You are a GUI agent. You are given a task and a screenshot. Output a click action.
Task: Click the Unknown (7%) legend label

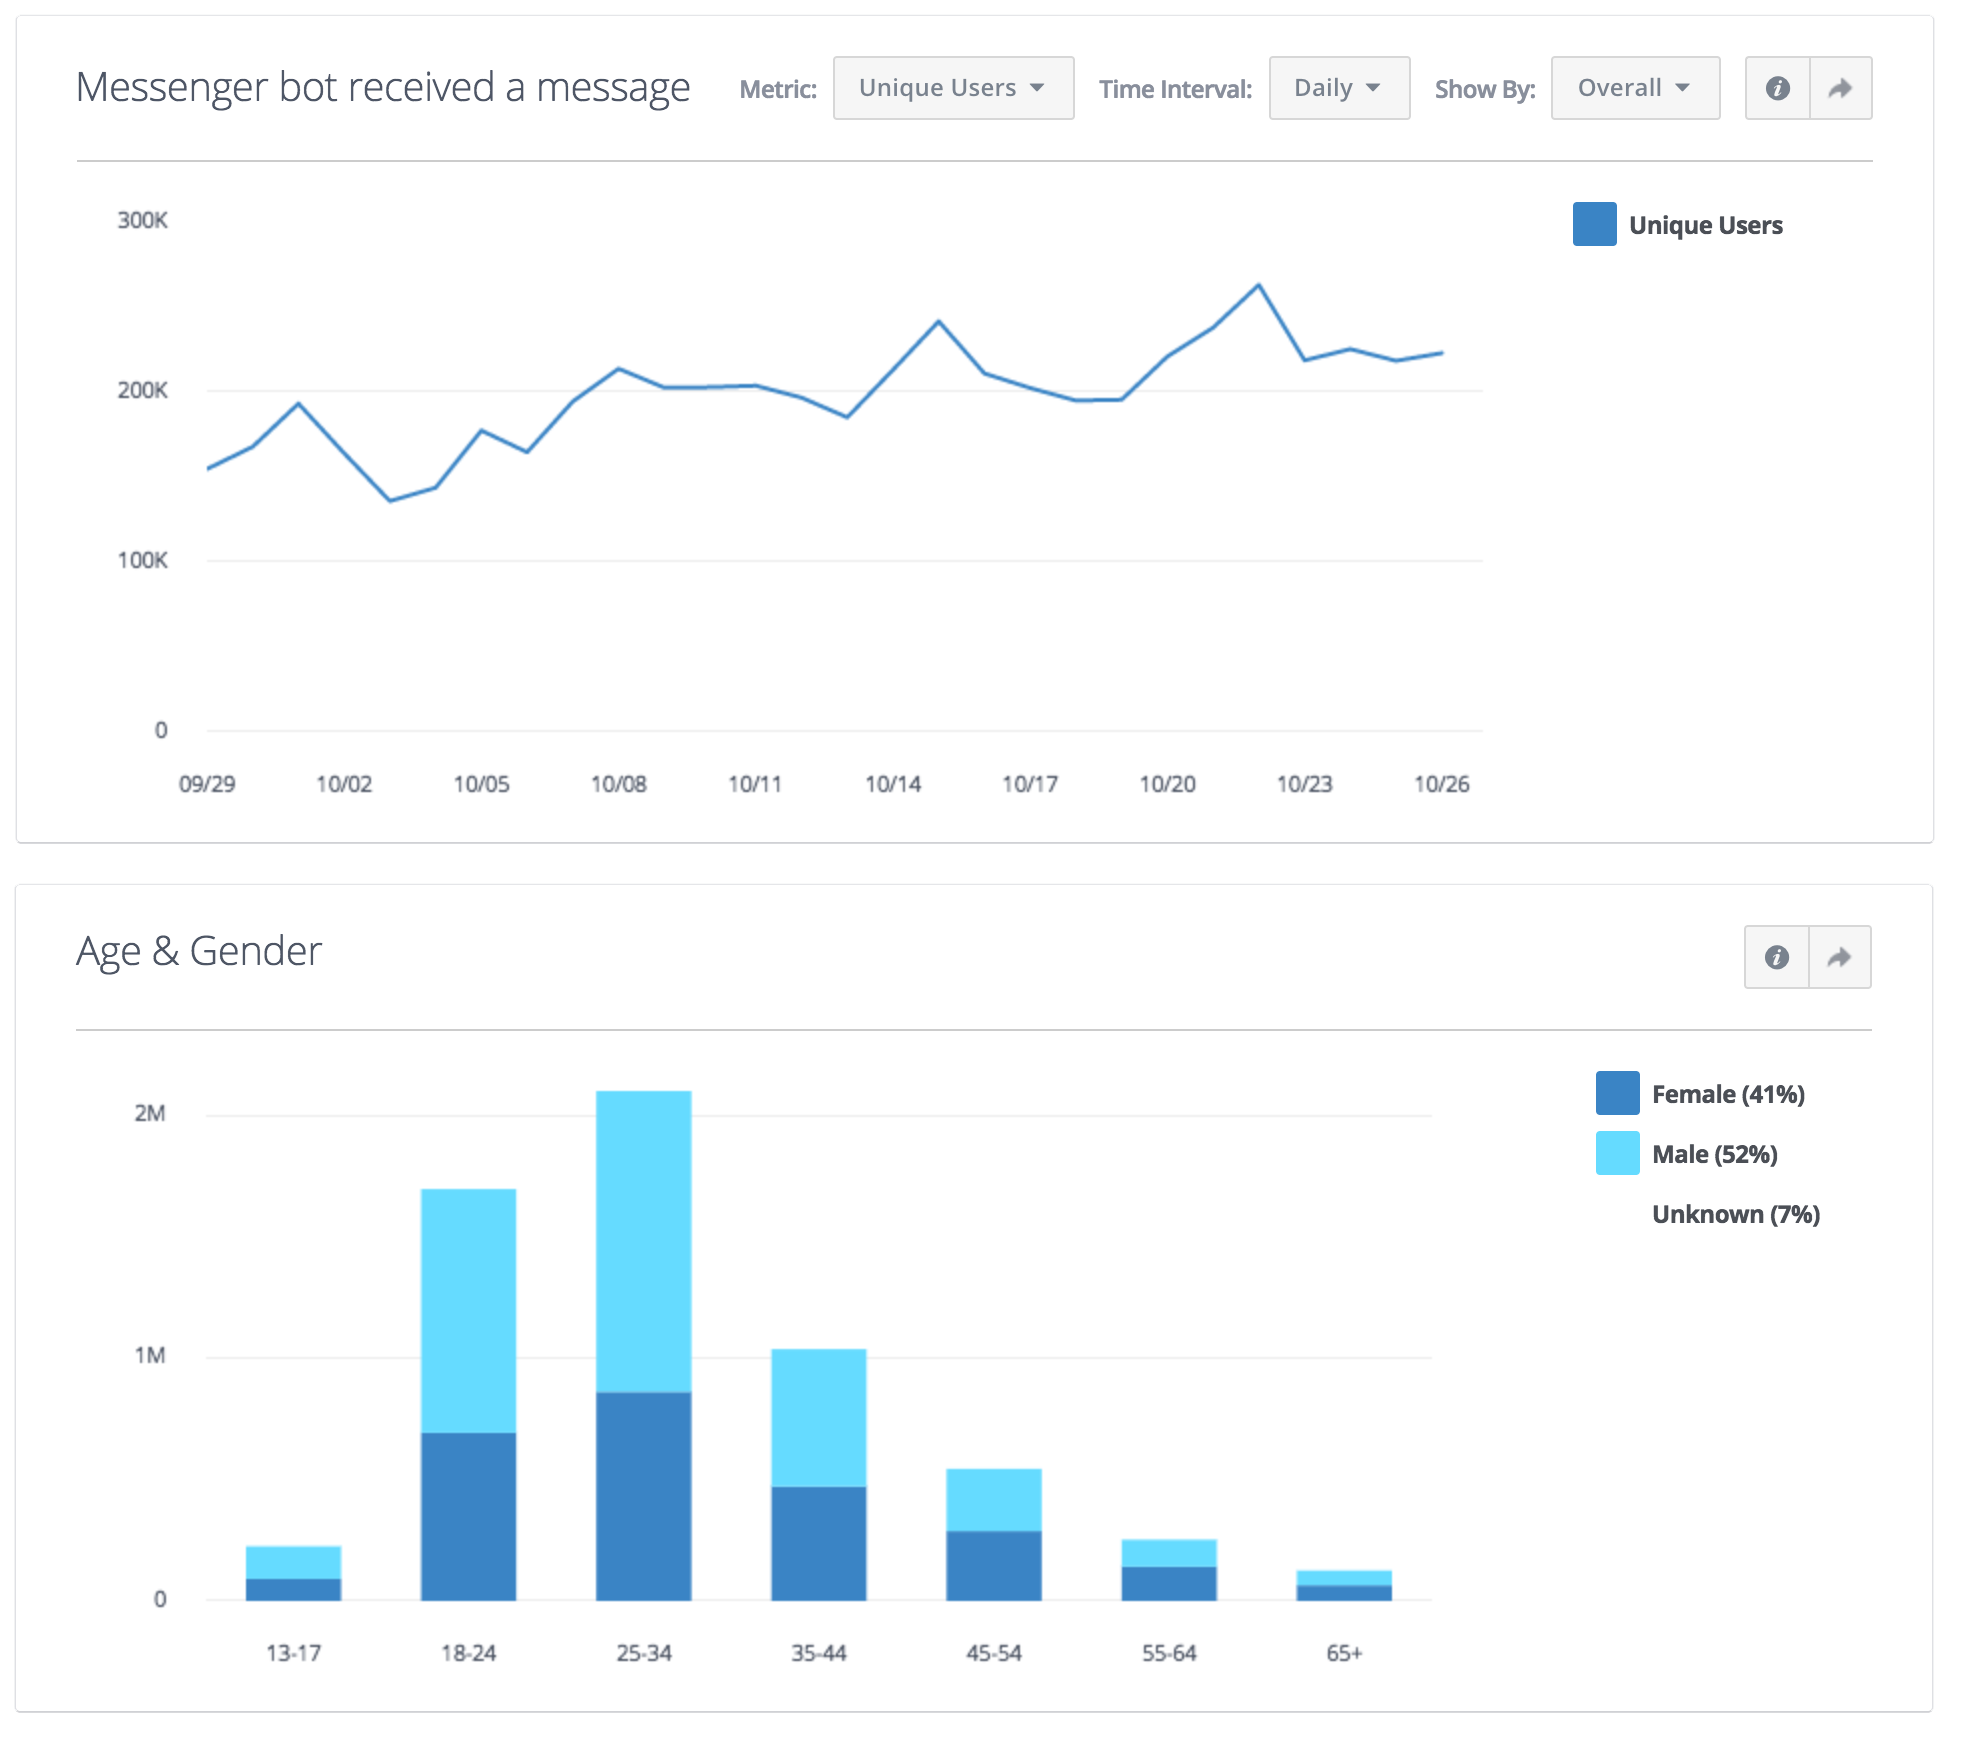pyautogui.click(x=1735, y=1214)
